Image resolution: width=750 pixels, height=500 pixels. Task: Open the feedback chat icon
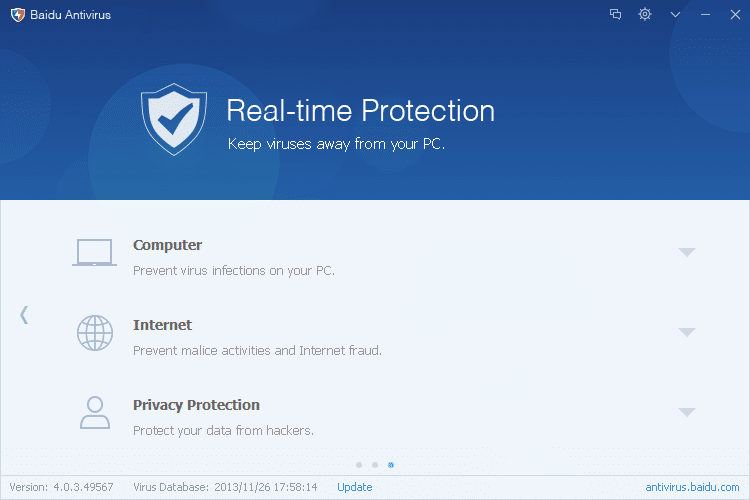tap(615, 14)
